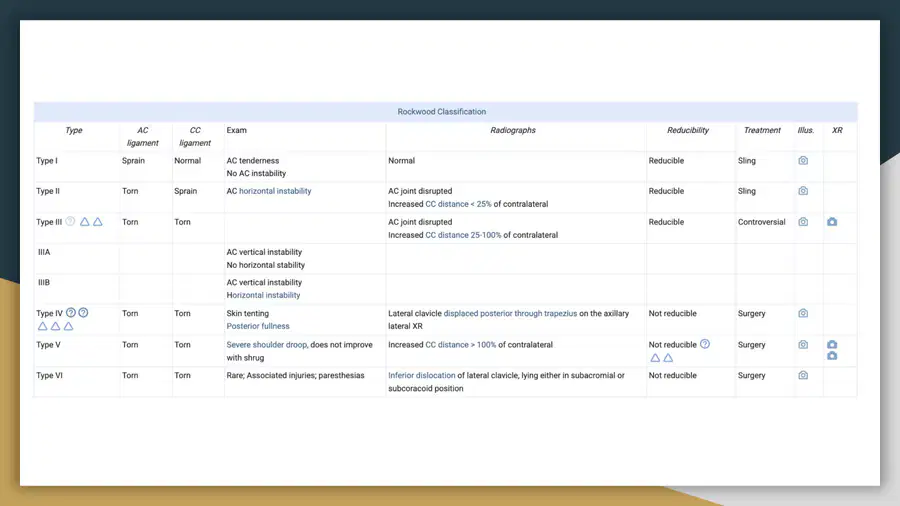Follow the 'CC distance < 25%' link
Image resolution: width=900 pixels, height=506 pixels.
pyautogui.click(x=458, y=204)
